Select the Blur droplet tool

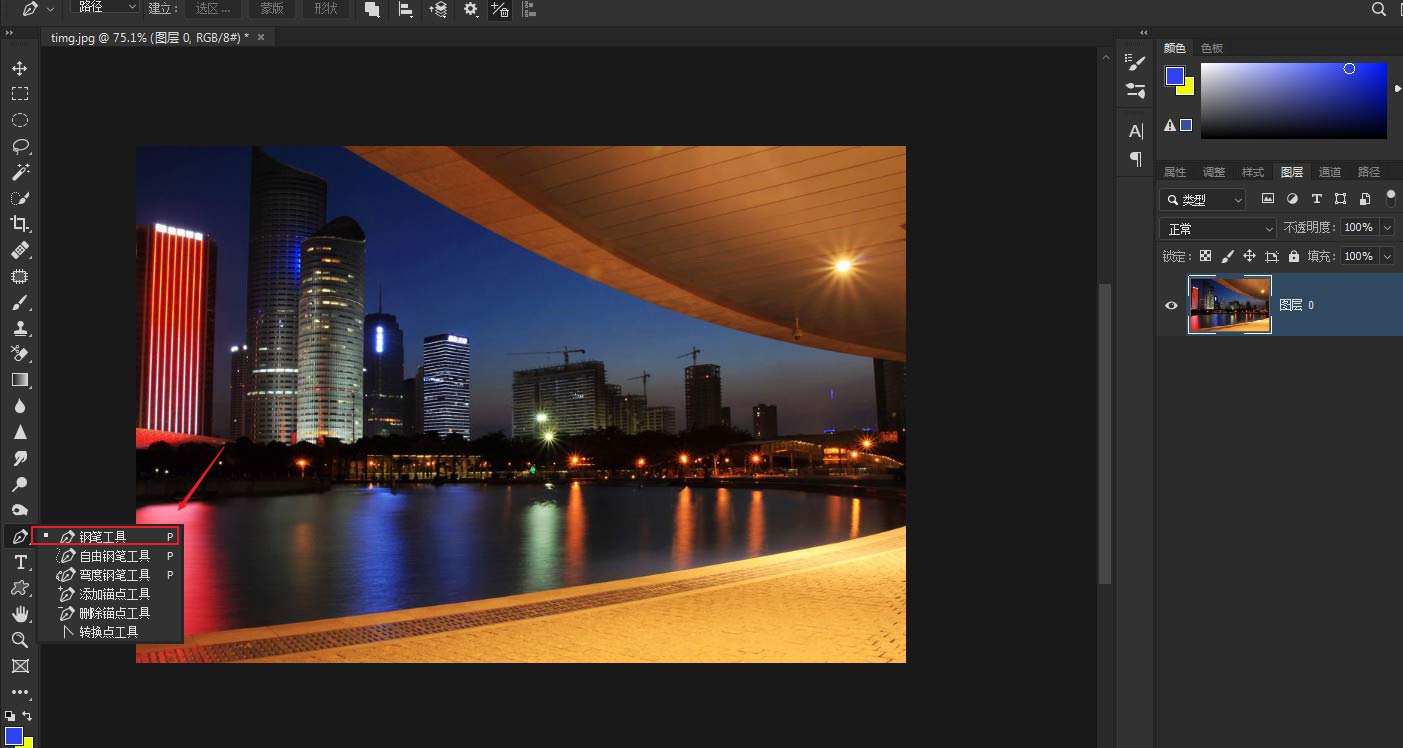[19, 406]
